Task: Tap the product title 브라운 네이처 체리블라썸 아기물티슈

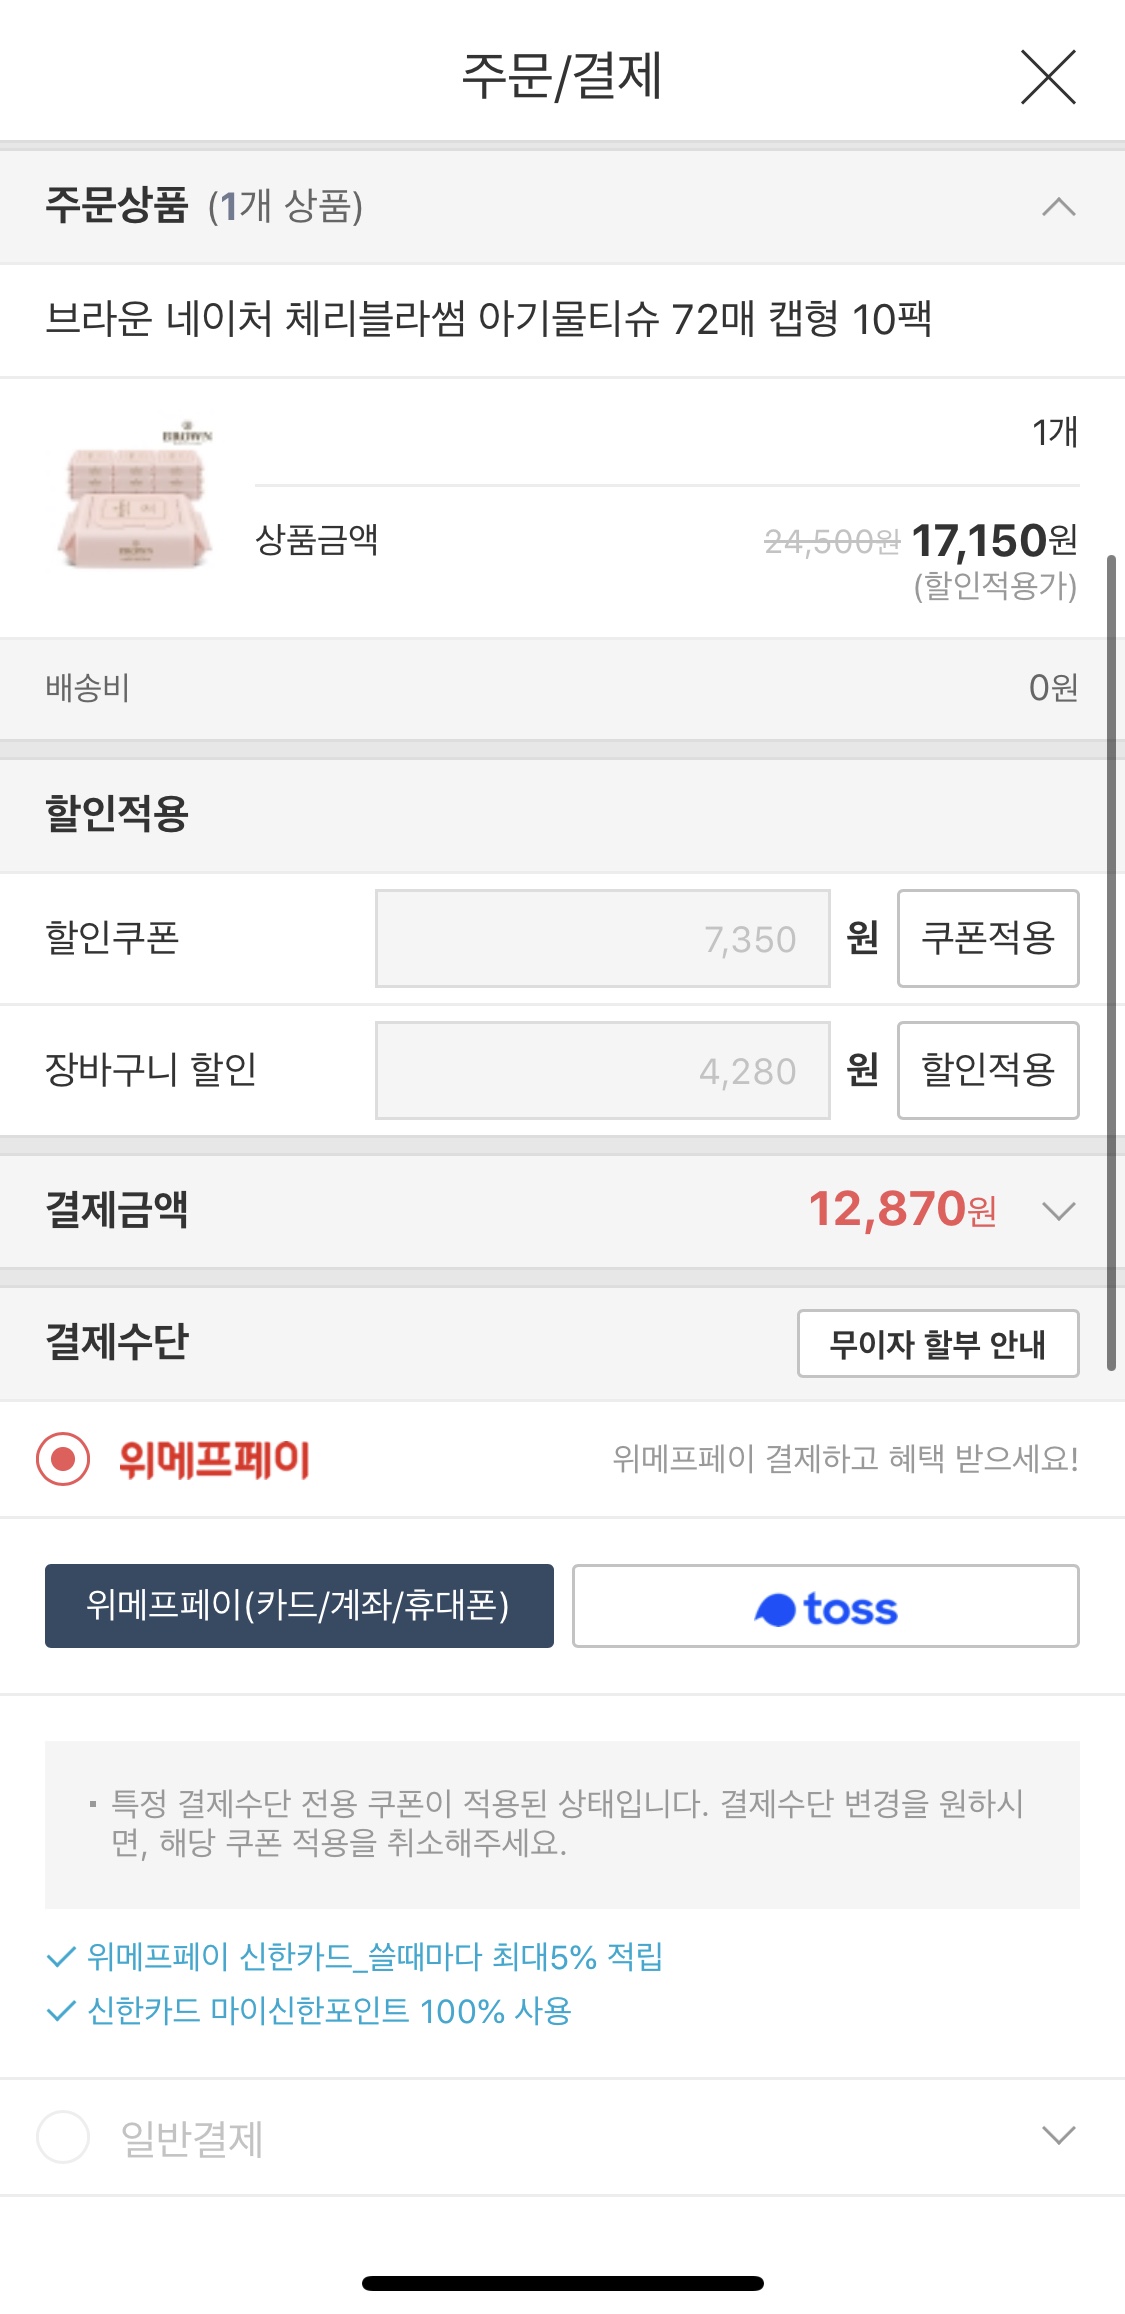Action: pos(488,320)
